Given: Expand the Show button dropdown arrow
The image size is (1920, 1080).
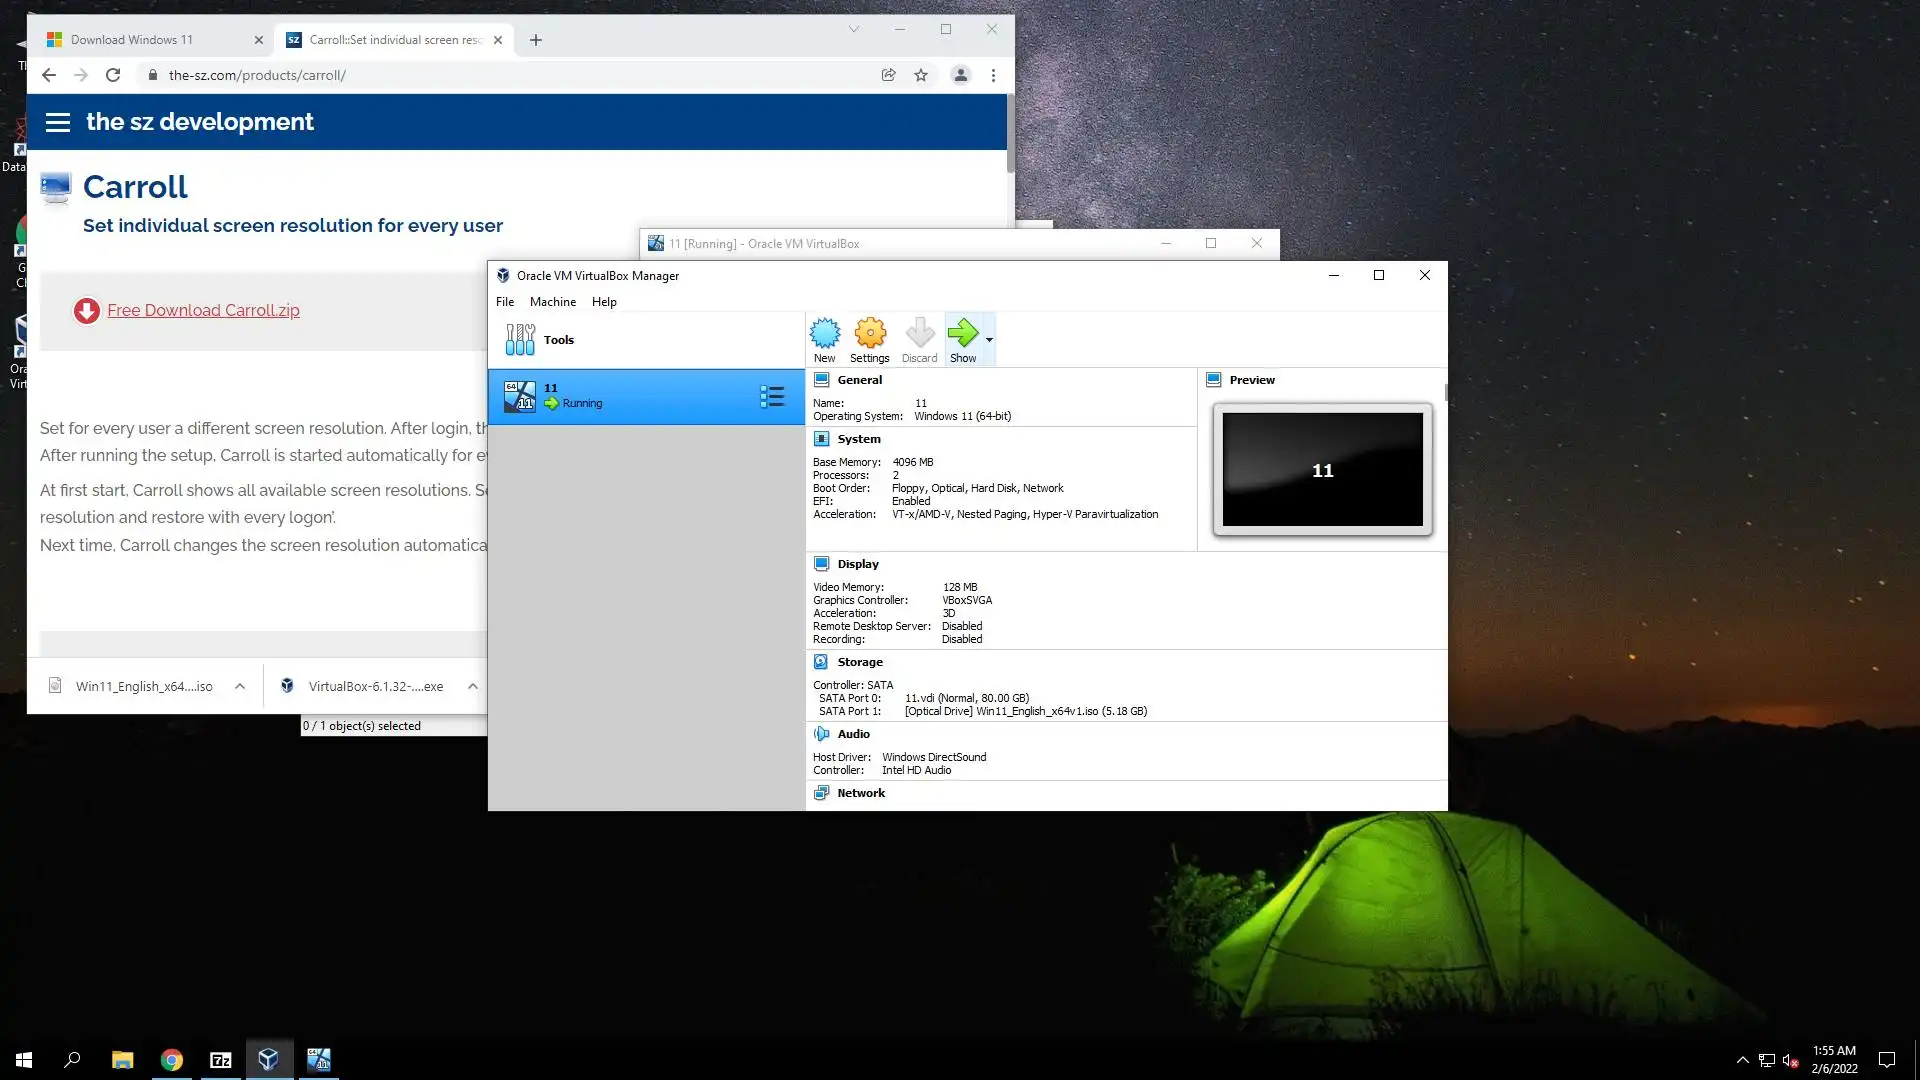Looking at the screenshot, I should [989, 340].
